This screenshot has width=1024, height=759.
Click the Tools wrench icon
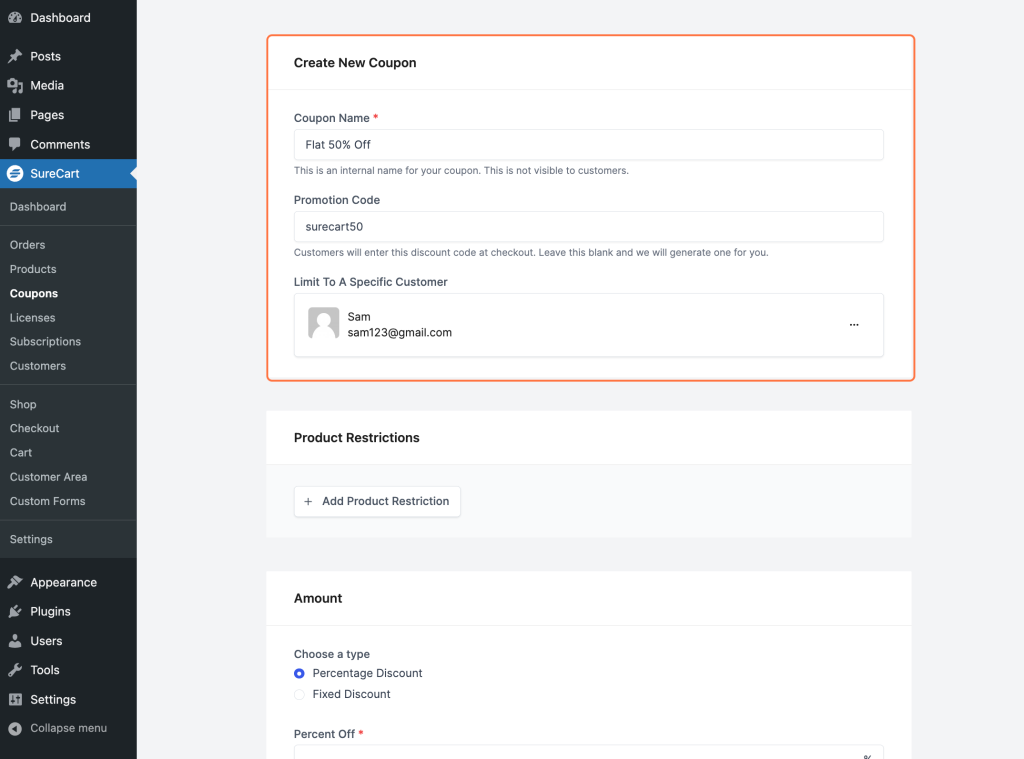[15, 670]
